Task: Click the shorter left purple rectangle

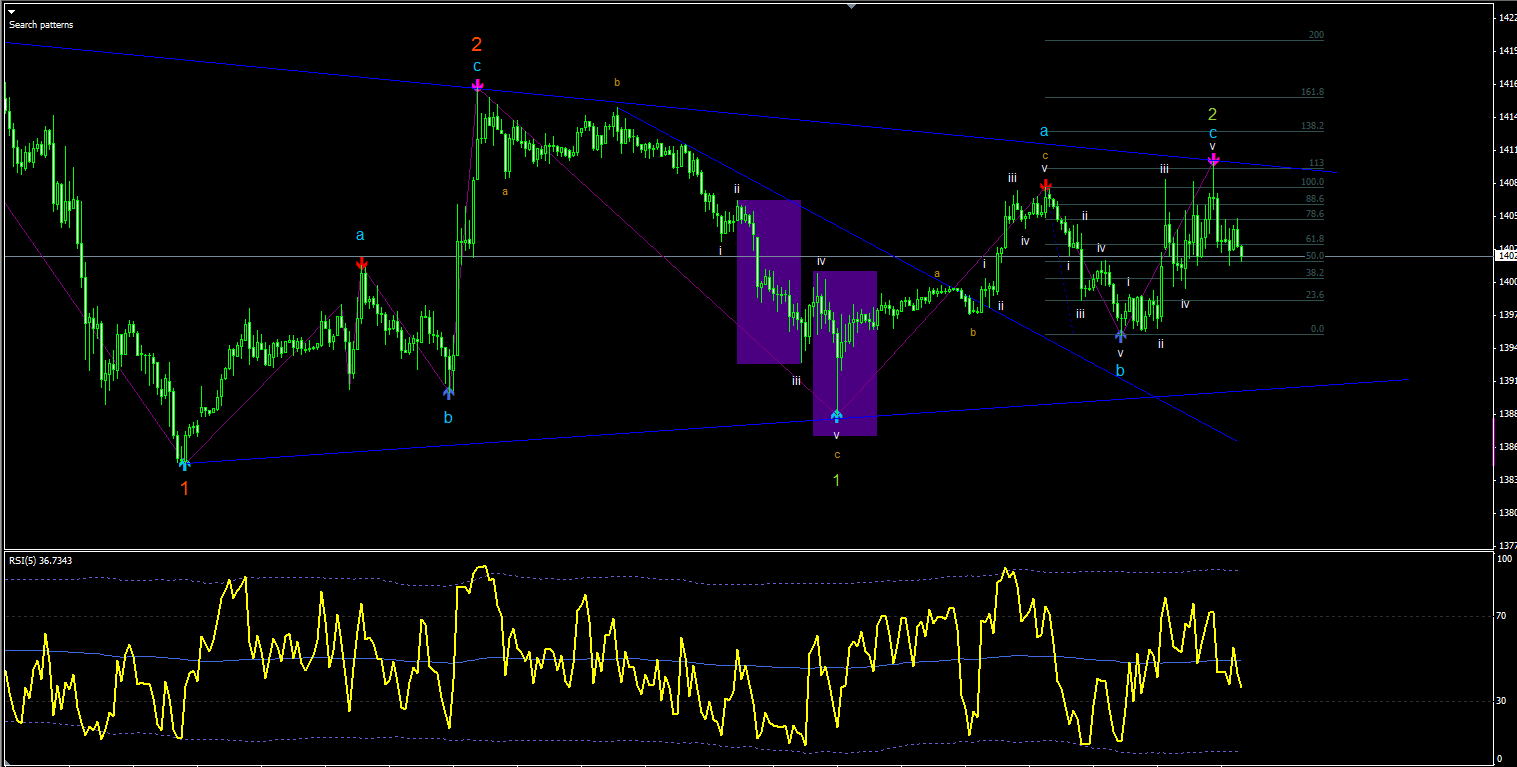Action: tap(769, 282)
